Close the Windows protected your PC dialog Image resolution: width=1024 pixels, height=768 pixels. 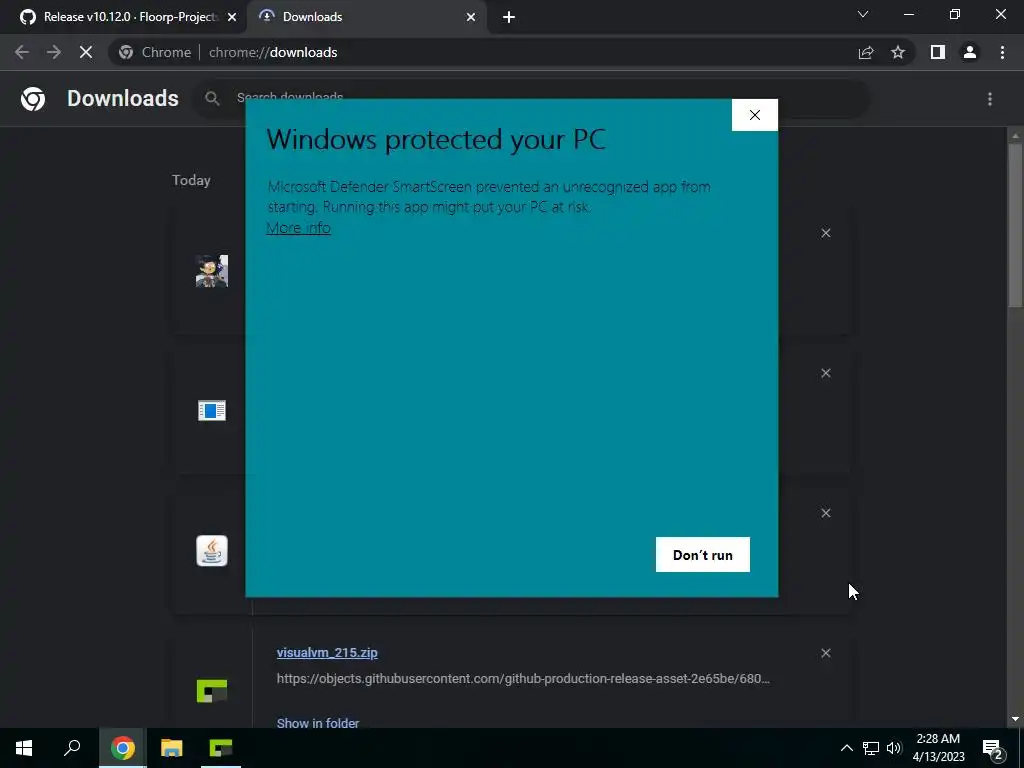pos(754,115)
